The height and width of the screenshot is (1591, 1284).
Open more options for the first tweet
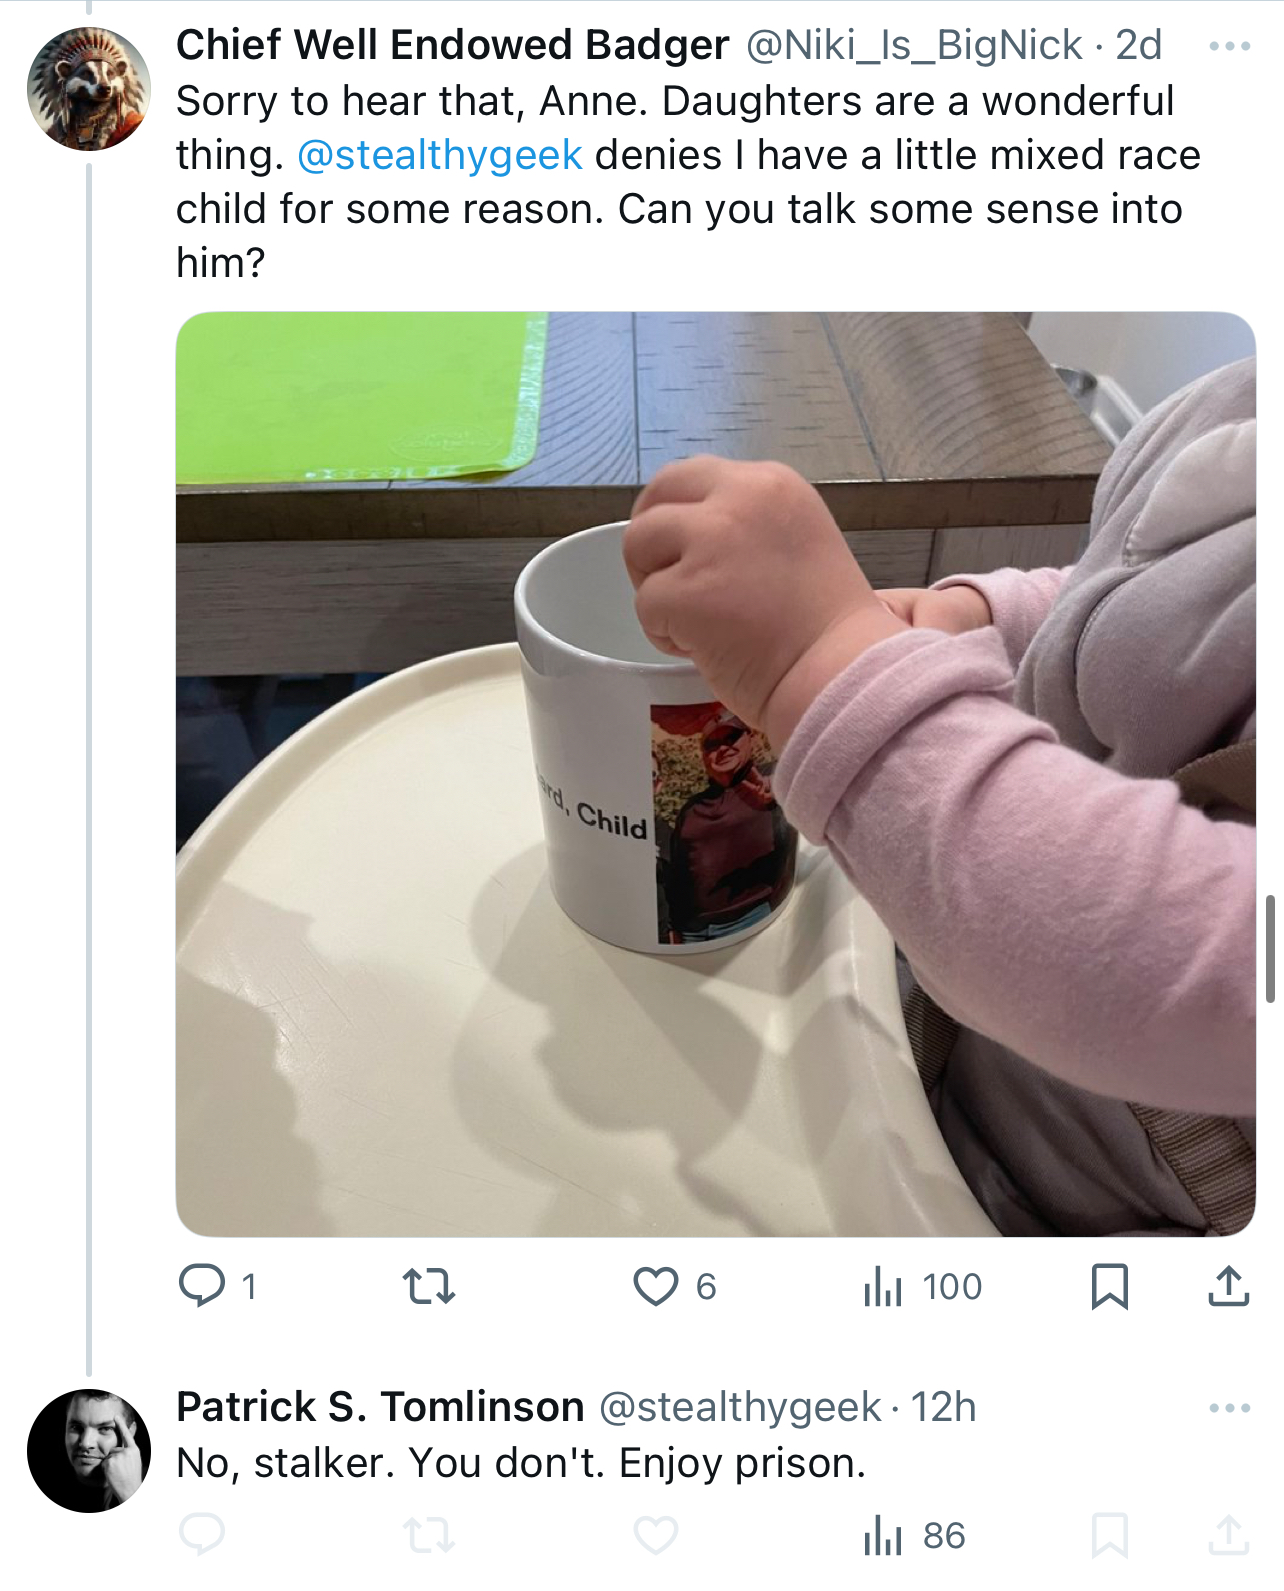pyautogui.click(x=1229, y=46)
